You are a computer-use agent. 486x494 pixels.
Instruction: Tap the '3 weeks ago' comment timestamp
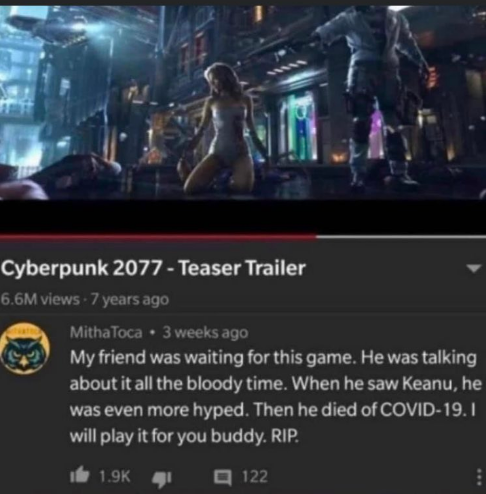click(205, 332)
